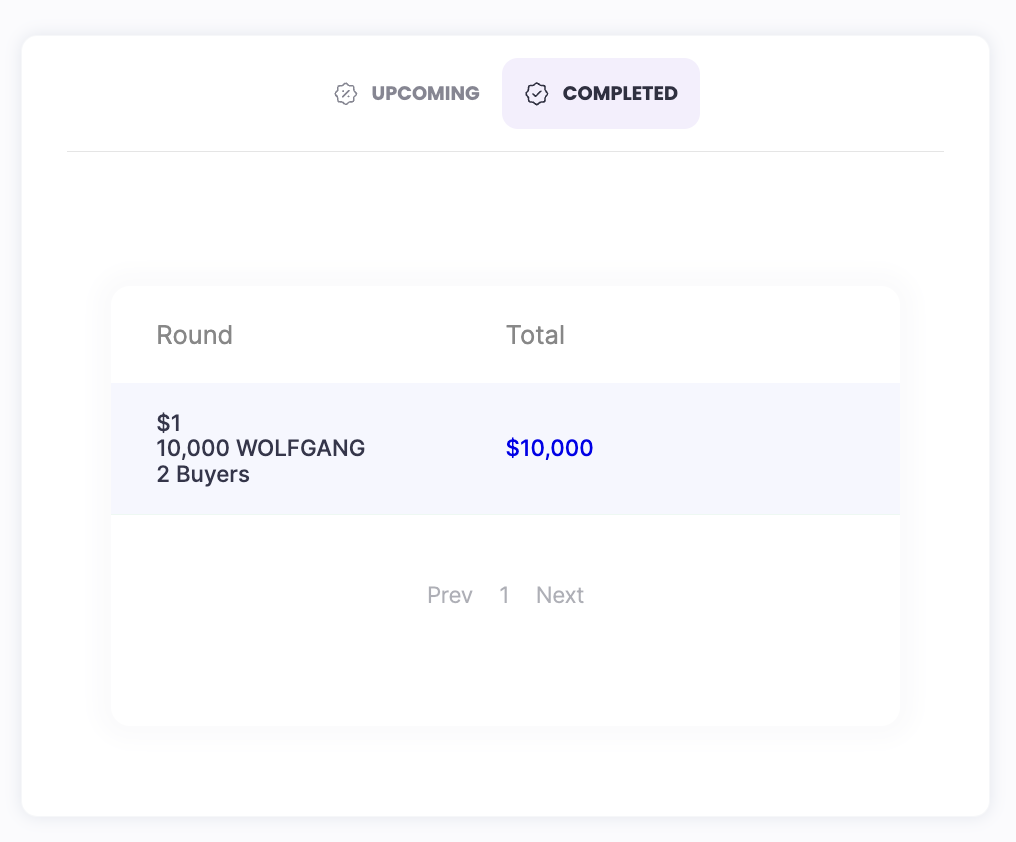Screen dimensions: 1016x842
Task: Click the $1 round price text
Action: tap(169, 423)
